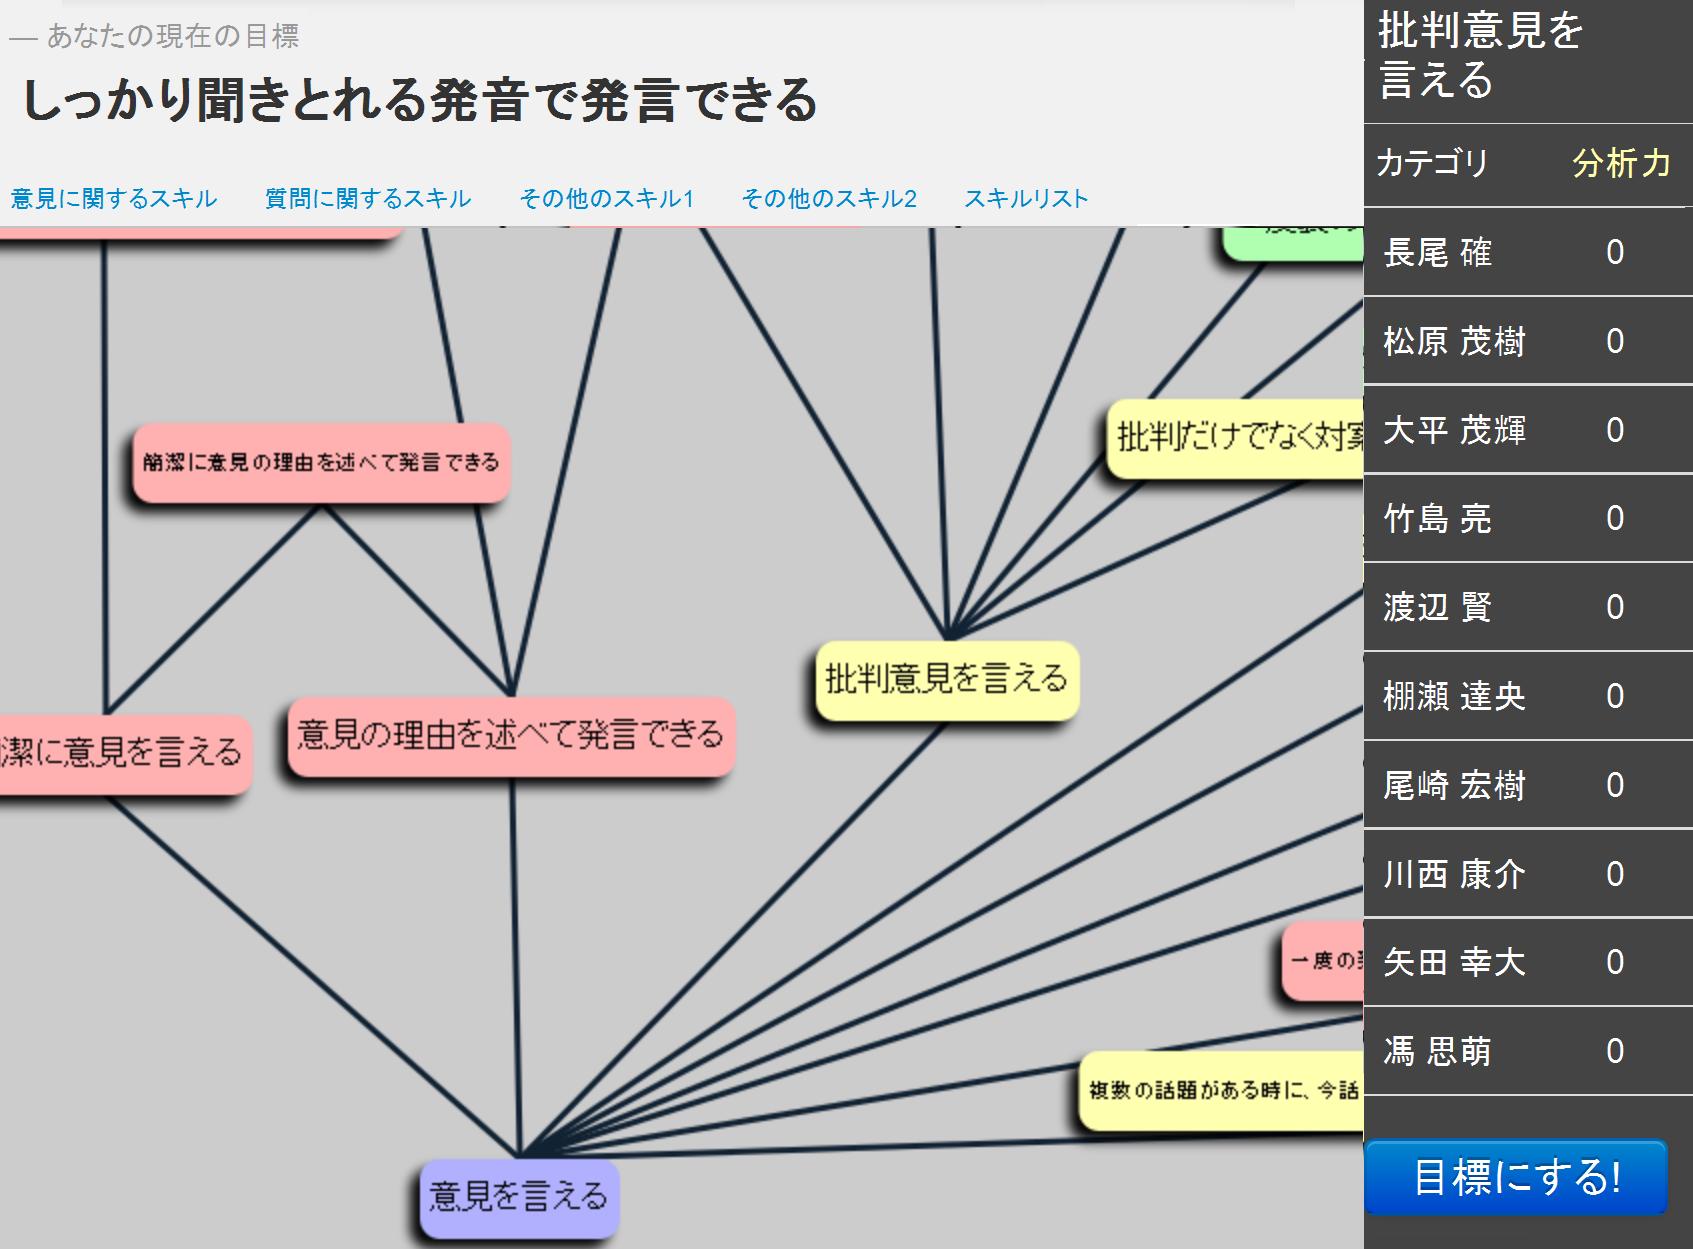The height and width of the screenshot is (1249, 1693).
Task: Select the partially hidden 潔に意見を言える node
Action: coord(121,753)
